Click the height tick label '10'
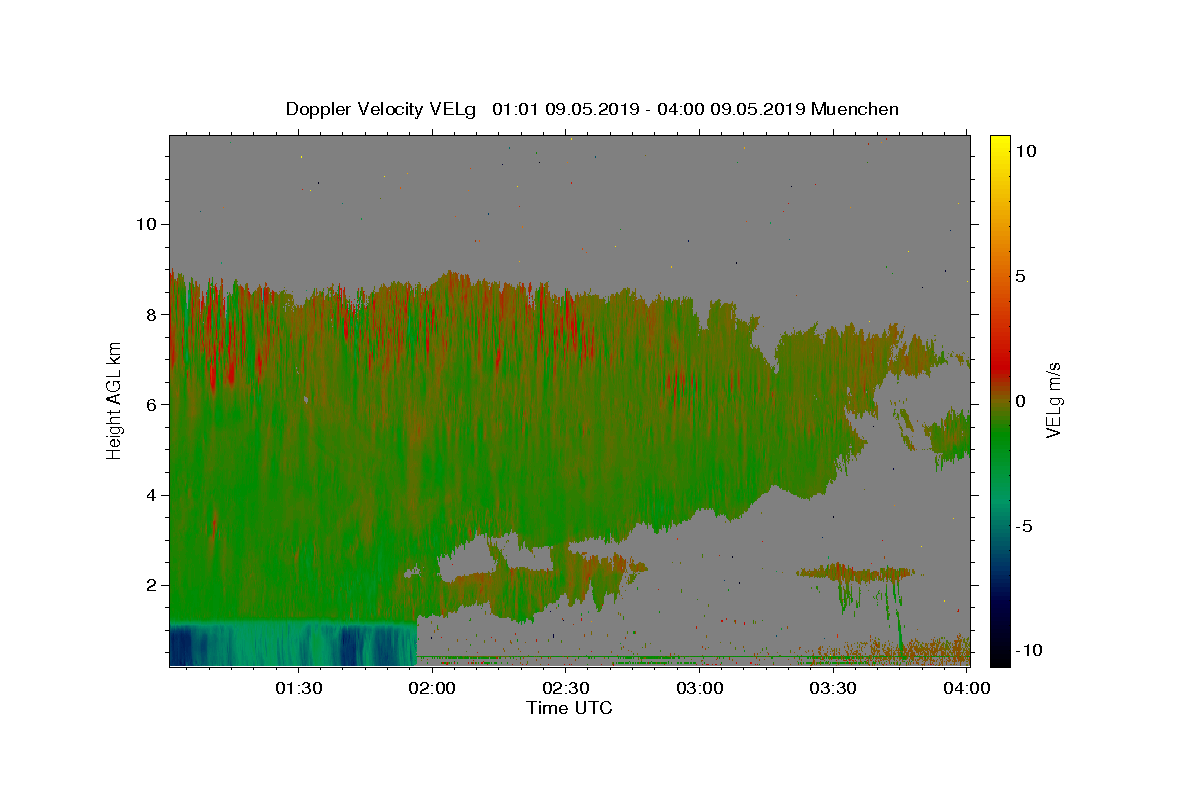Image resolution: width=1200 pixels, height=800 pixels. coord(146,224)
